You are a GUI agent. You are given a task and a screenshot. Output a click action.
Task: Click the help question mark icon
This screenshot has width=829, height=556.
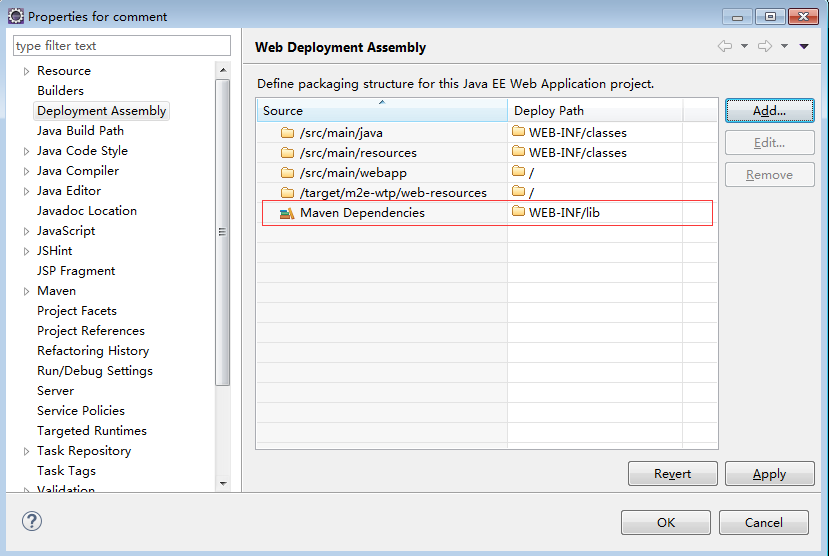(32, 522)
